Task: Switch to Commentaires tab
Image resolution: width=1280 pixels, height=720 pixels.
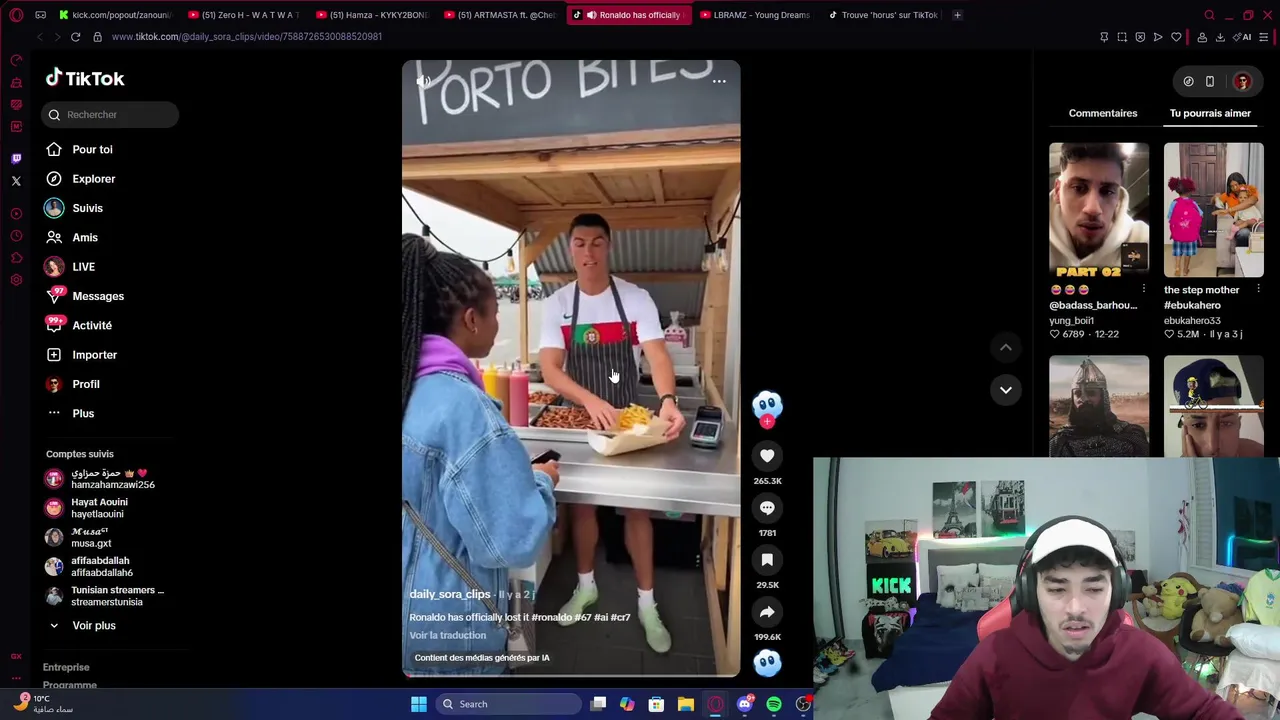Action: tap(1102, 113)
